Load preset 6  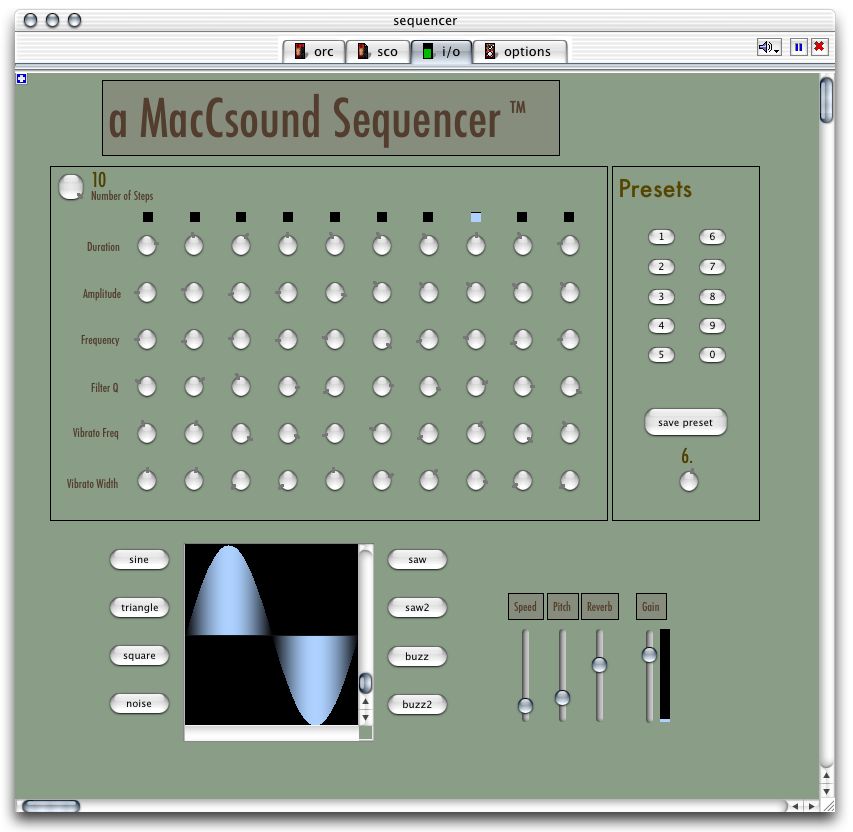pos(712,237)
